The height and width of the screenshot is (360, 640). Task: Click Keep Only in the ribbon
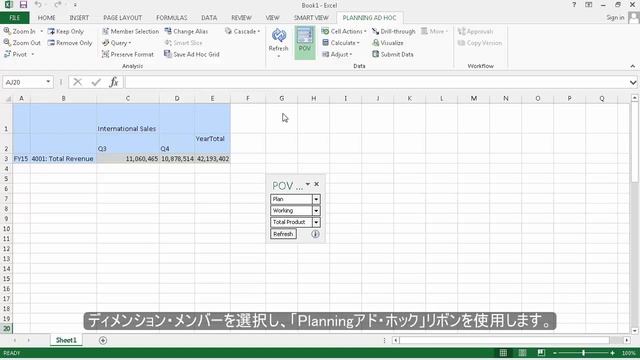(65, 31)
